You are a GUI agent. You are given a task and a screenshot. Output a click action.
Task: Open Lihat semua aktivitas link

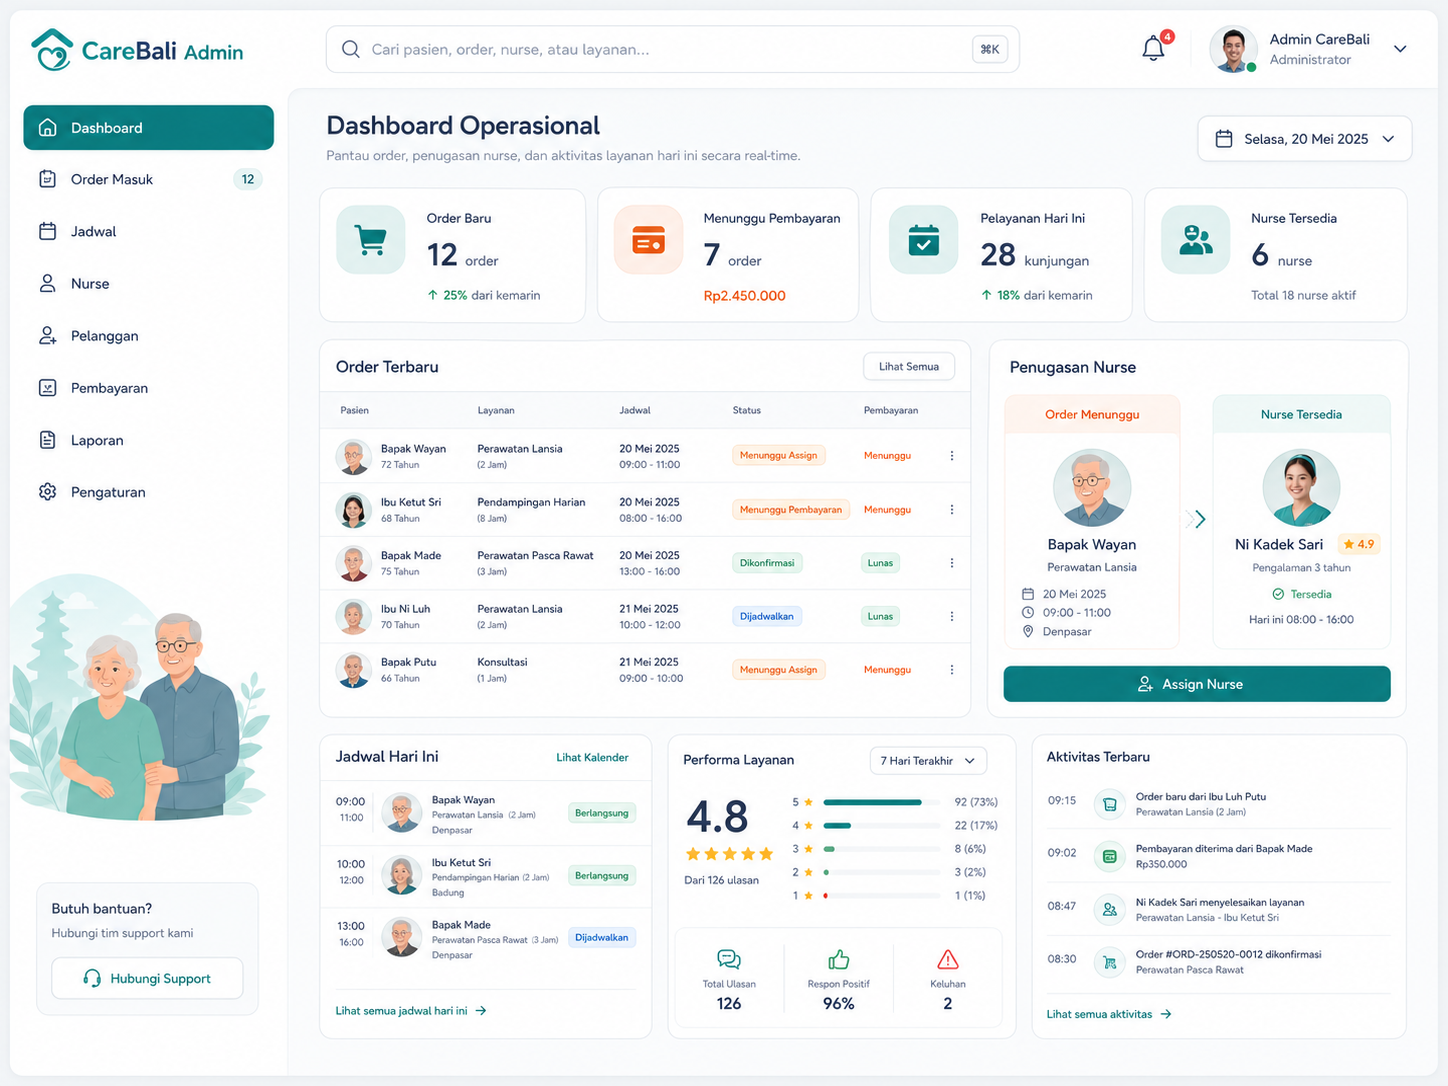pyautogui.click(x=1109, y=1014)
